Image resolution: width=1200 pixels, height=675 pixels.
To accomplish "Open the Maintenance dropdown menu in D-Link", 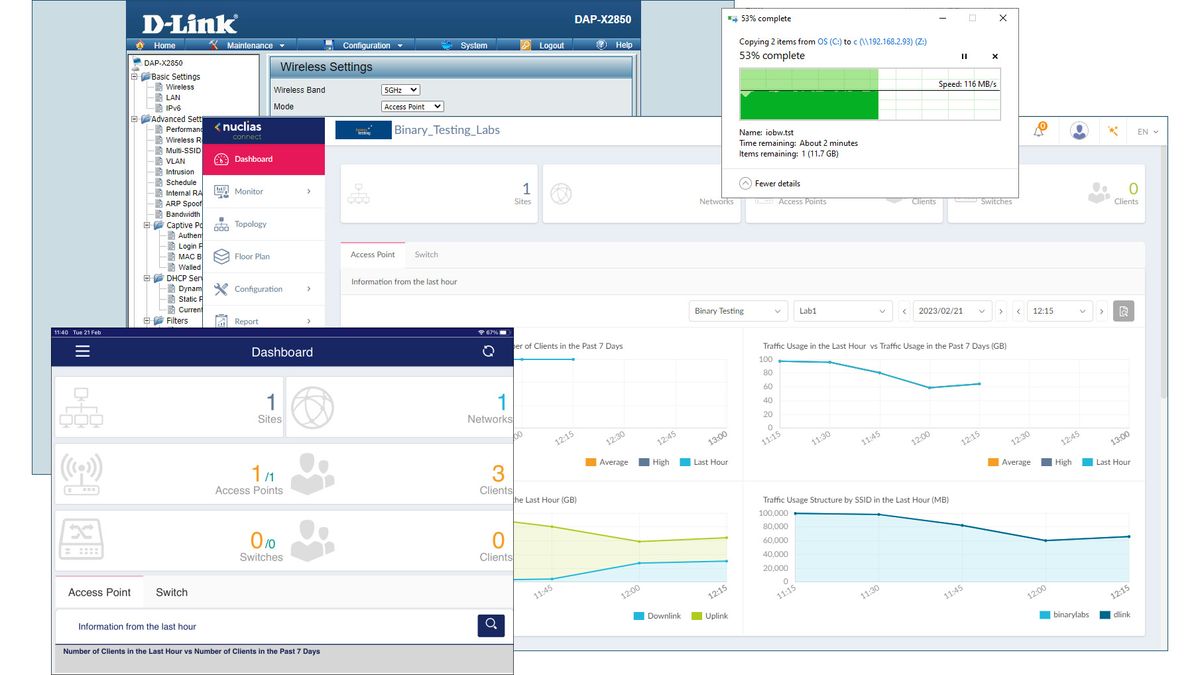I will point(248,45).
